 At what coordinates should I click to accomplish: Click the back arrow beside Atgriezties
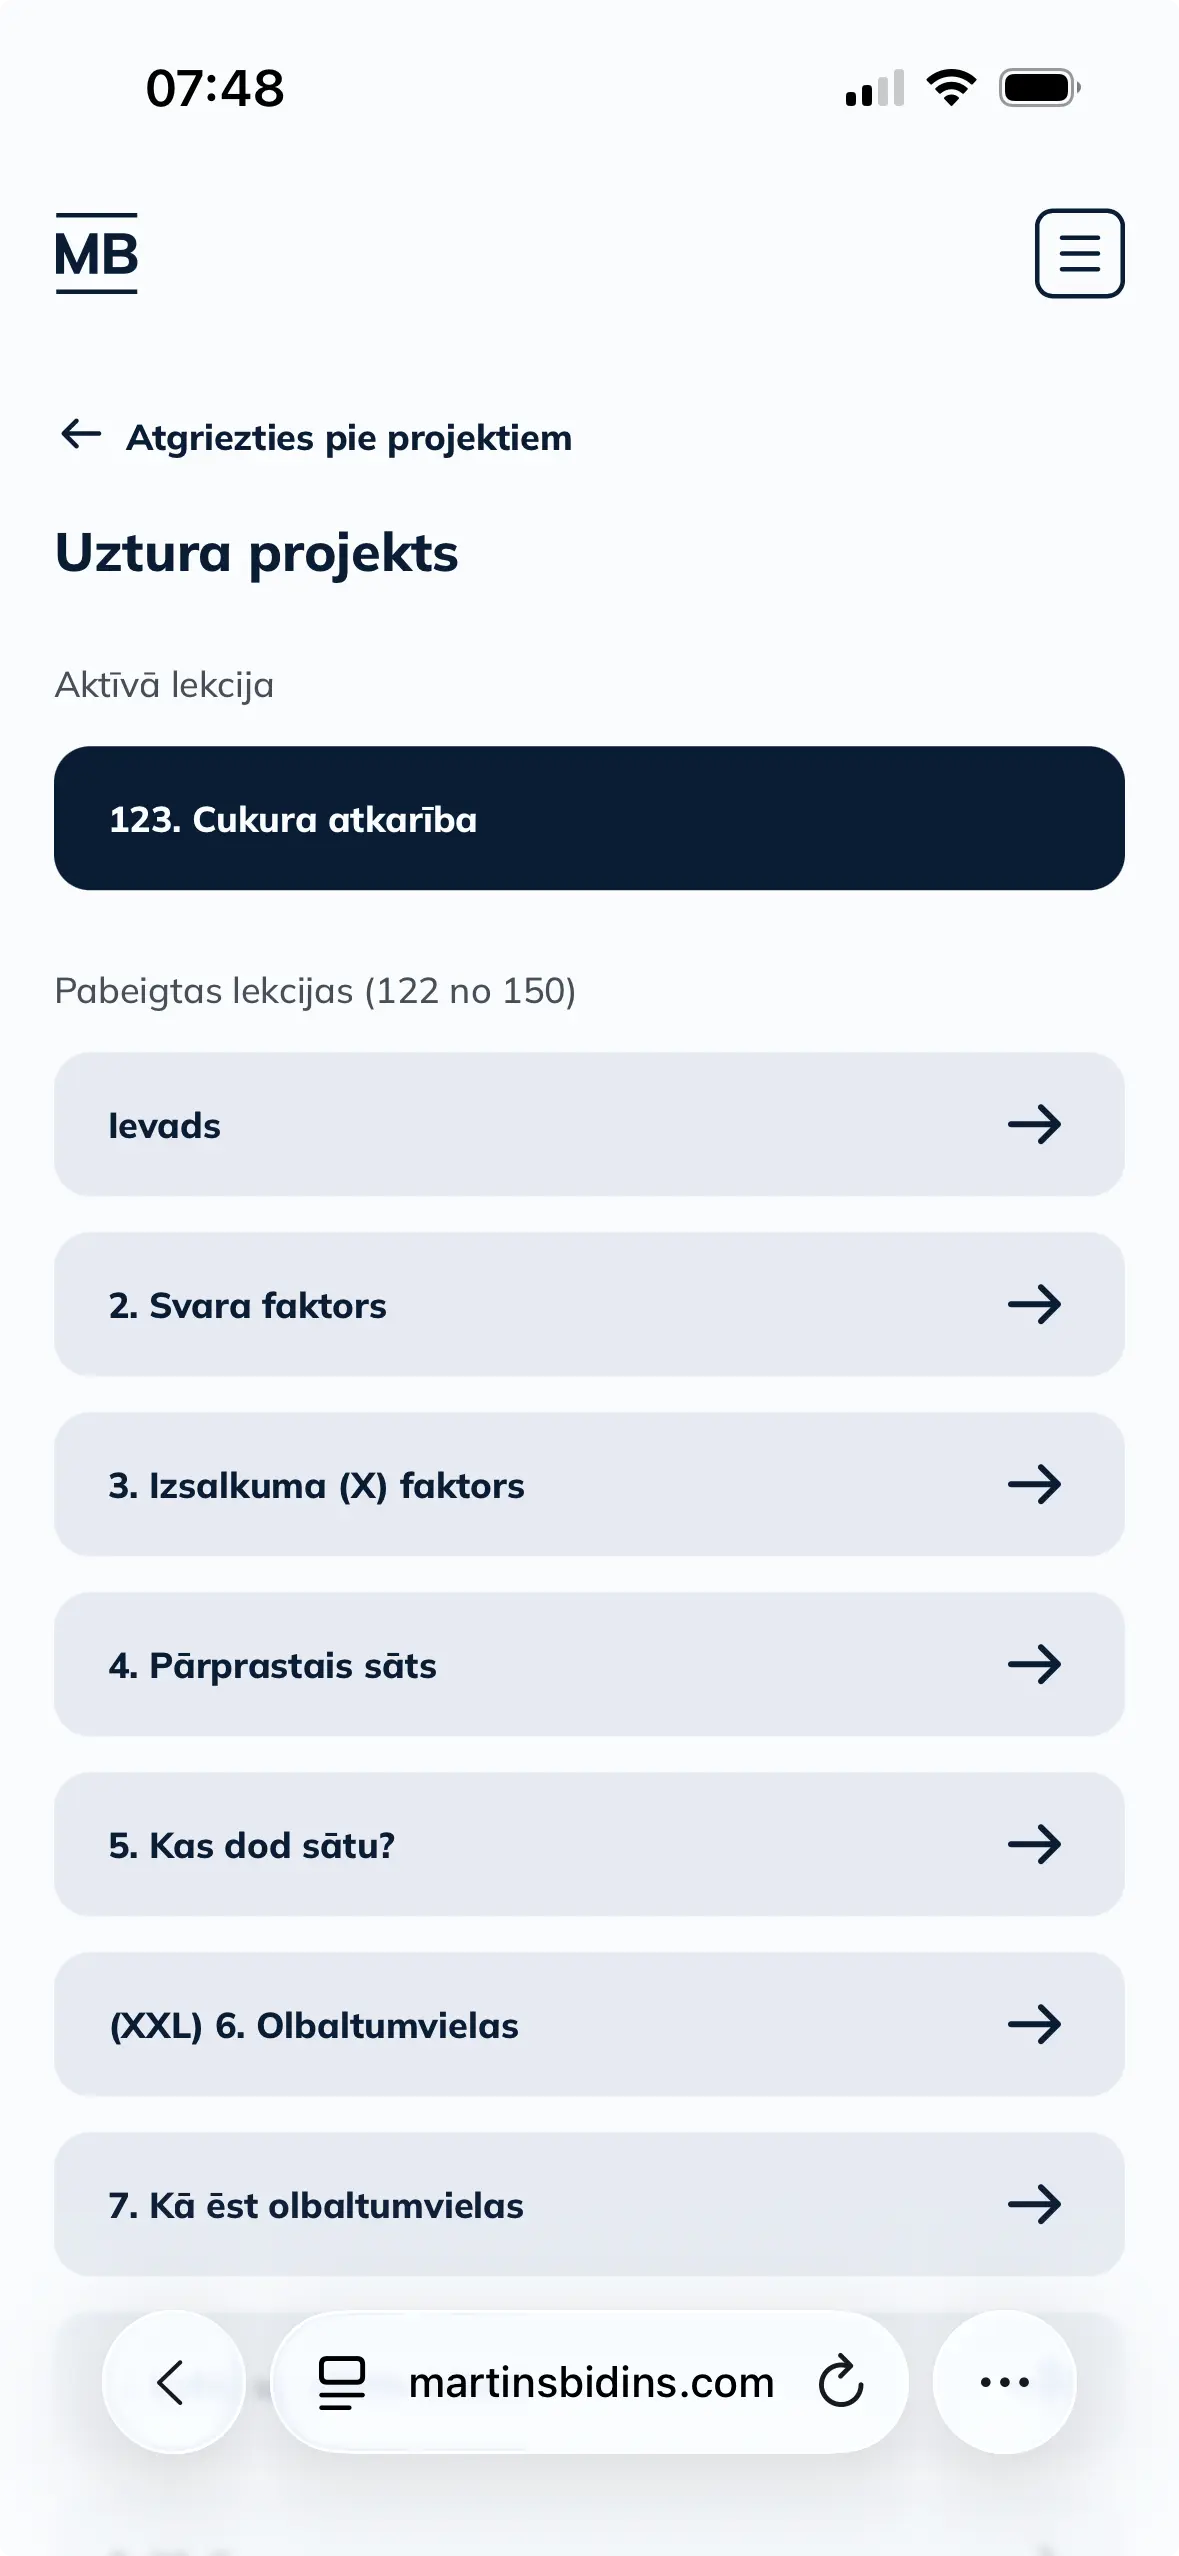[81, 434]
